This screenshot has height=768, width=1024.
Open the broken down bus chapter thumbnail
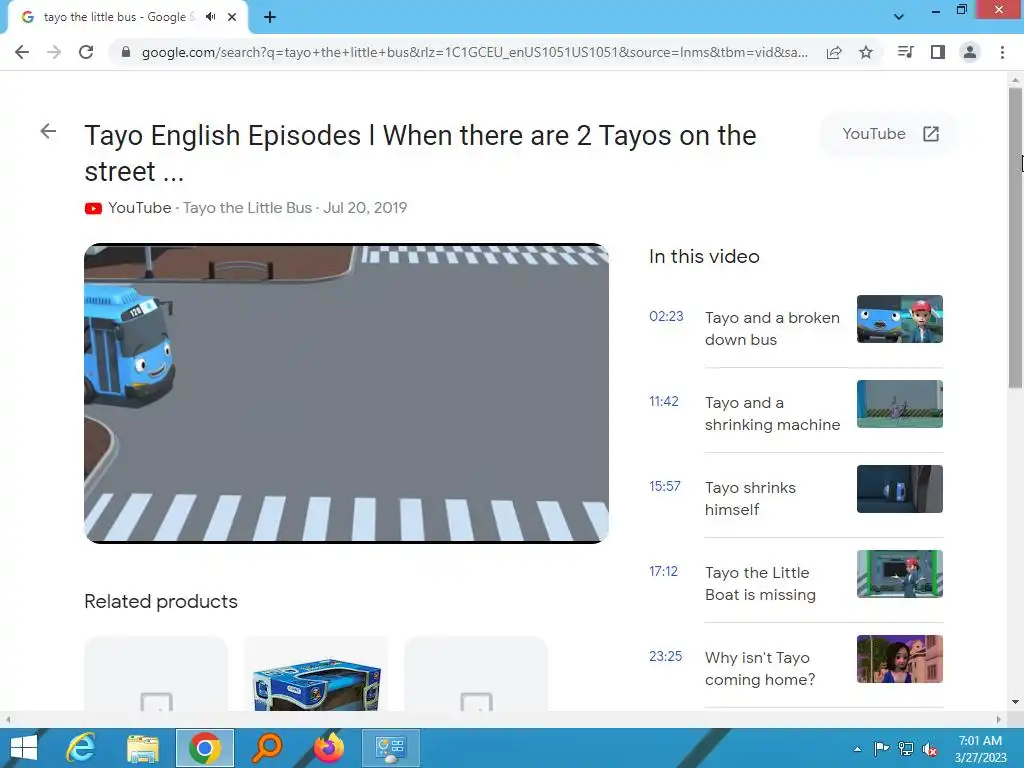click(x=899, y=319)
